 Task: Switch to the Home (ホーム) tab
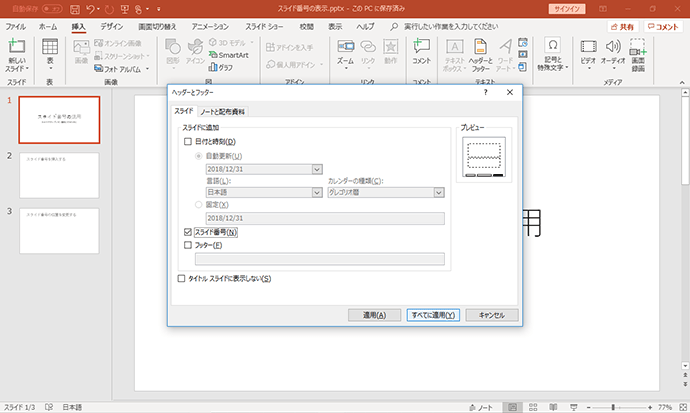click(48, 26)
